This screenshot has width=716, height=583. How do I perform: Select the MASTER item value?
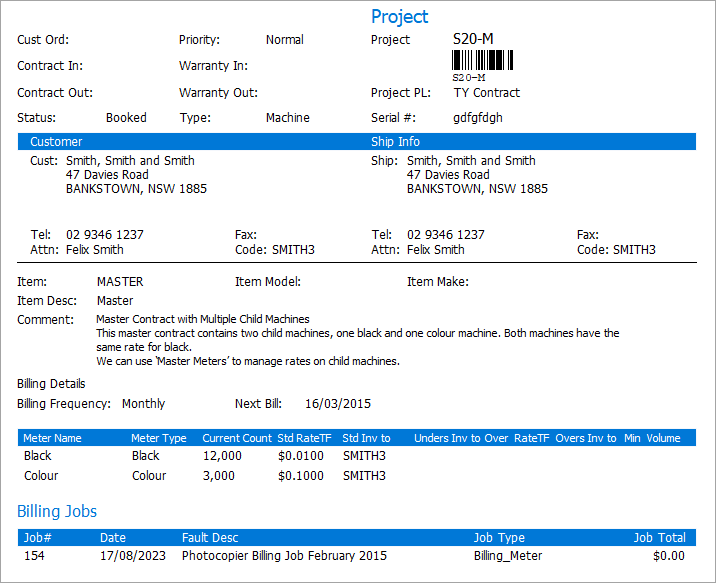point(120,282)
